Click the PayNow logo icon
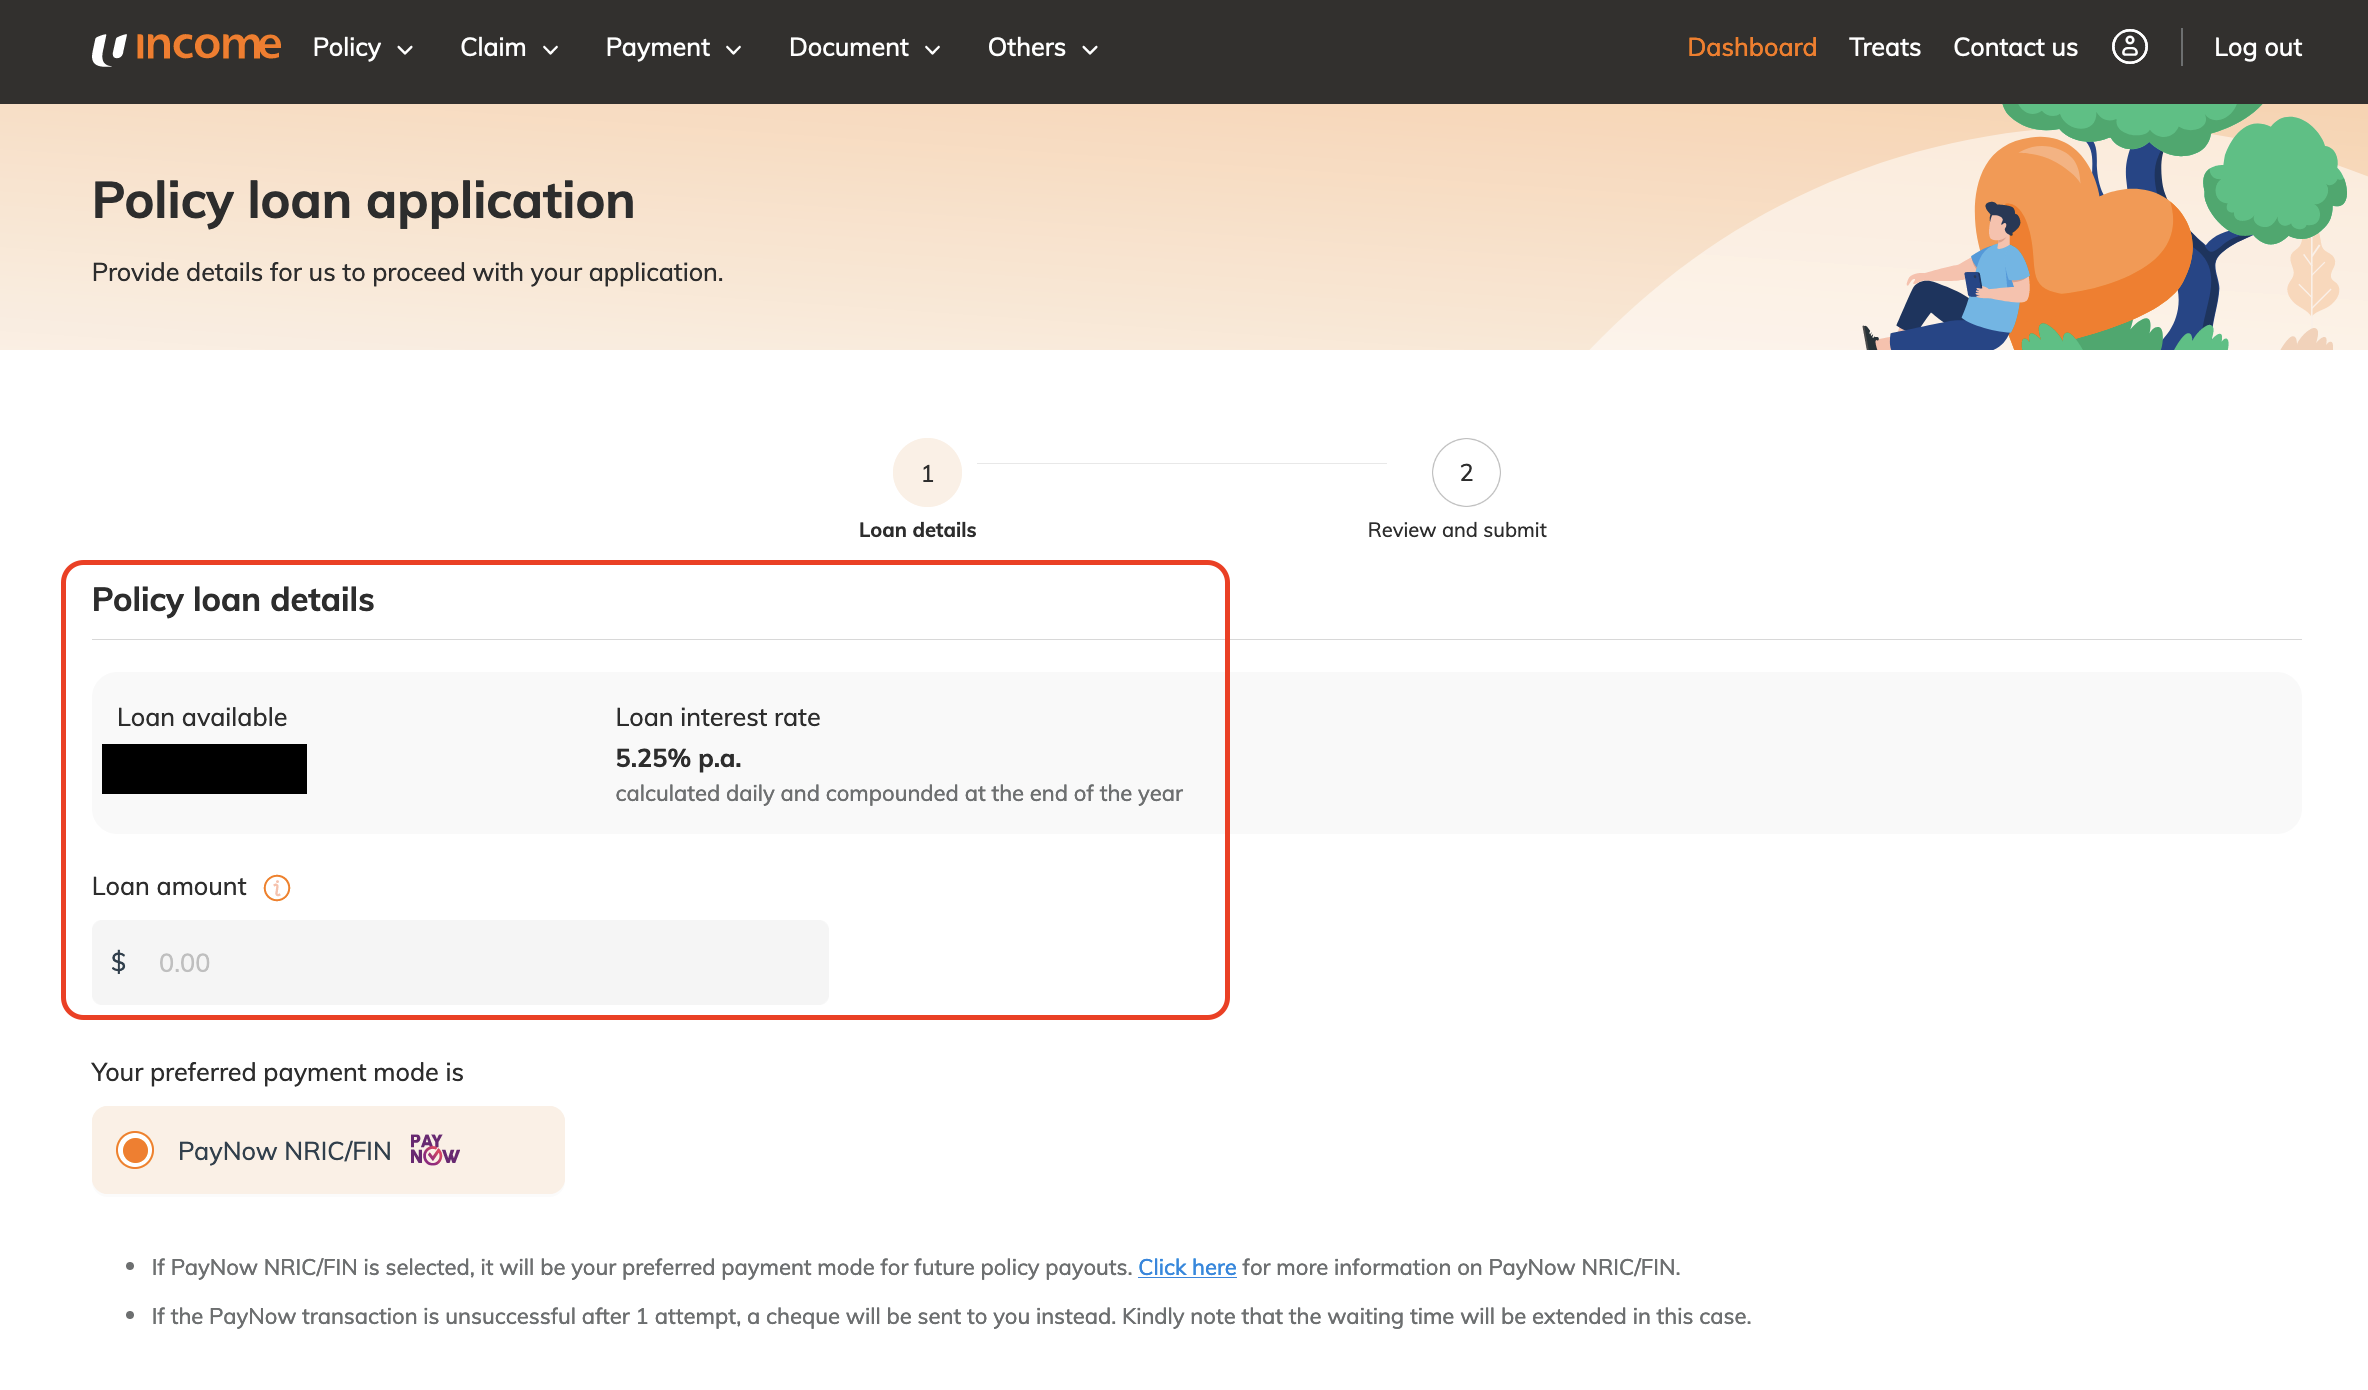Screen dimensions: 2368x1390 tap(434, 1150)
